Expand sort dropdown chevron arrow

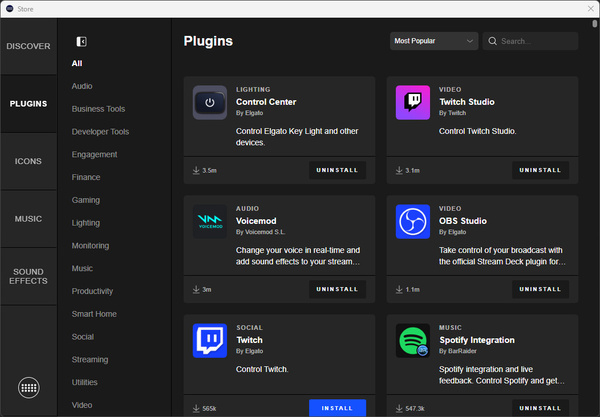(x=470, y=41)
